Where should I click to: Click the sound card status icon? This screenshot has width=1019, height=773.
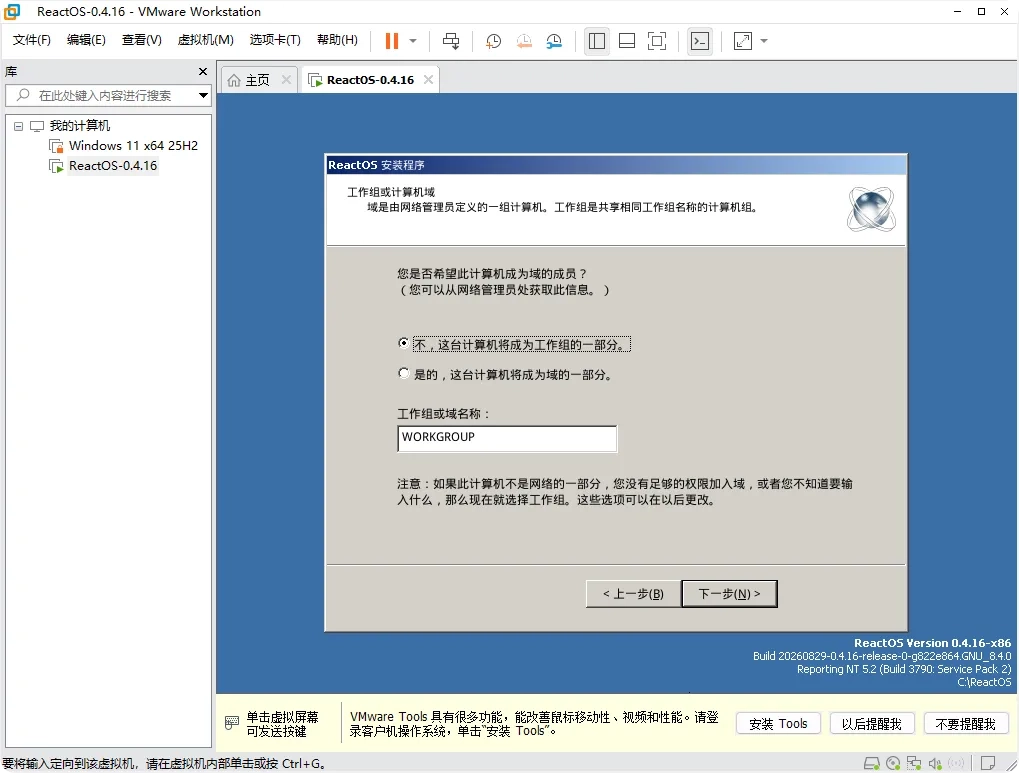coord(935,763)
